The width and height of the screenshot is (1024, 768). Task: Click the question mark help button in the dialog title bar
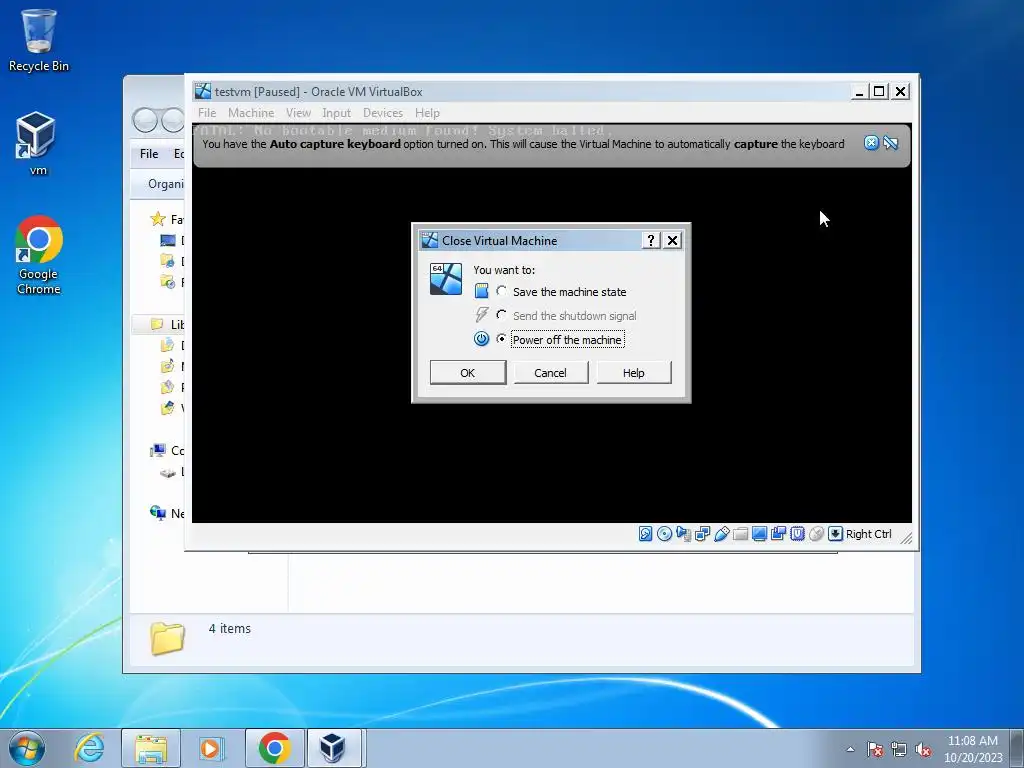click(650, 240)
